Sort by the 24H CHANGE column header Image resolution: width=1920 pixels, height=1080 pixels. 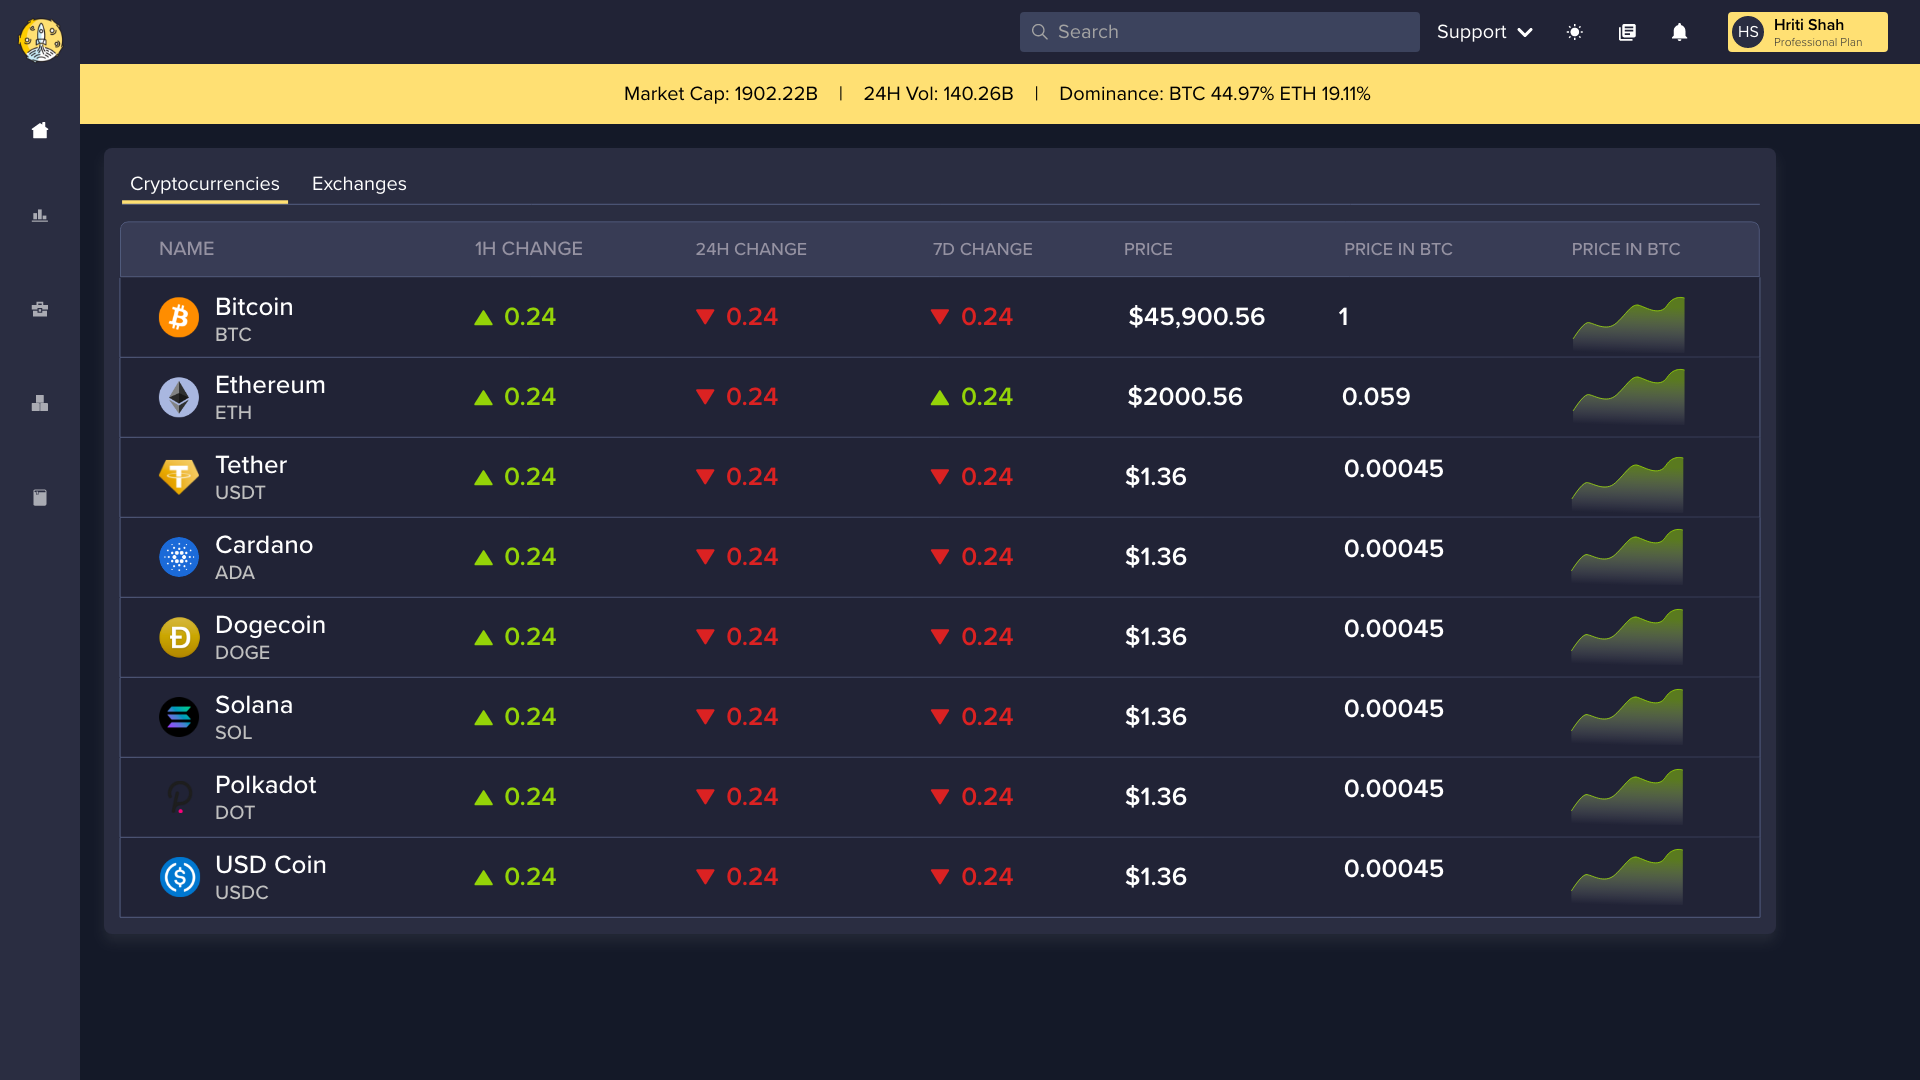tap(751, 249)
